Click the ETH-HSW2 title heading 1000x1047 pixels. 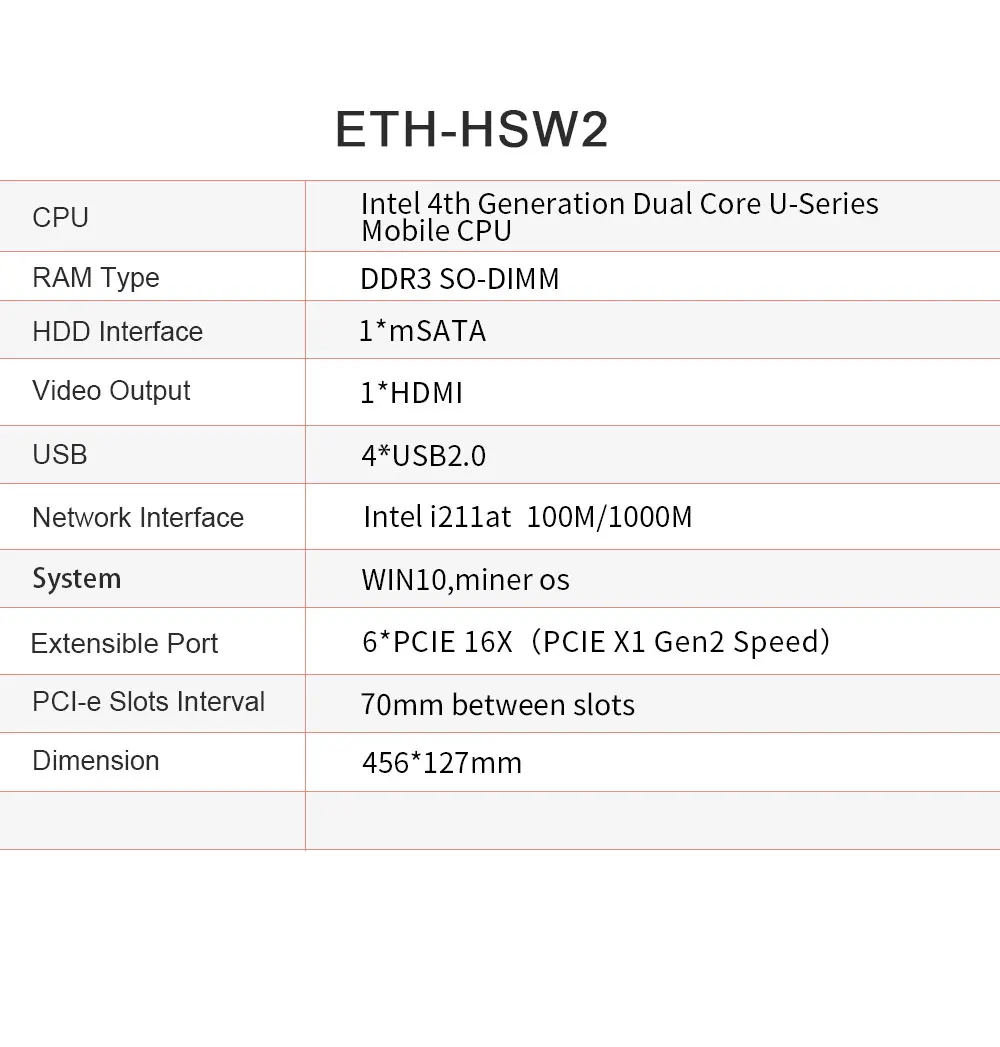click(471, 130)
